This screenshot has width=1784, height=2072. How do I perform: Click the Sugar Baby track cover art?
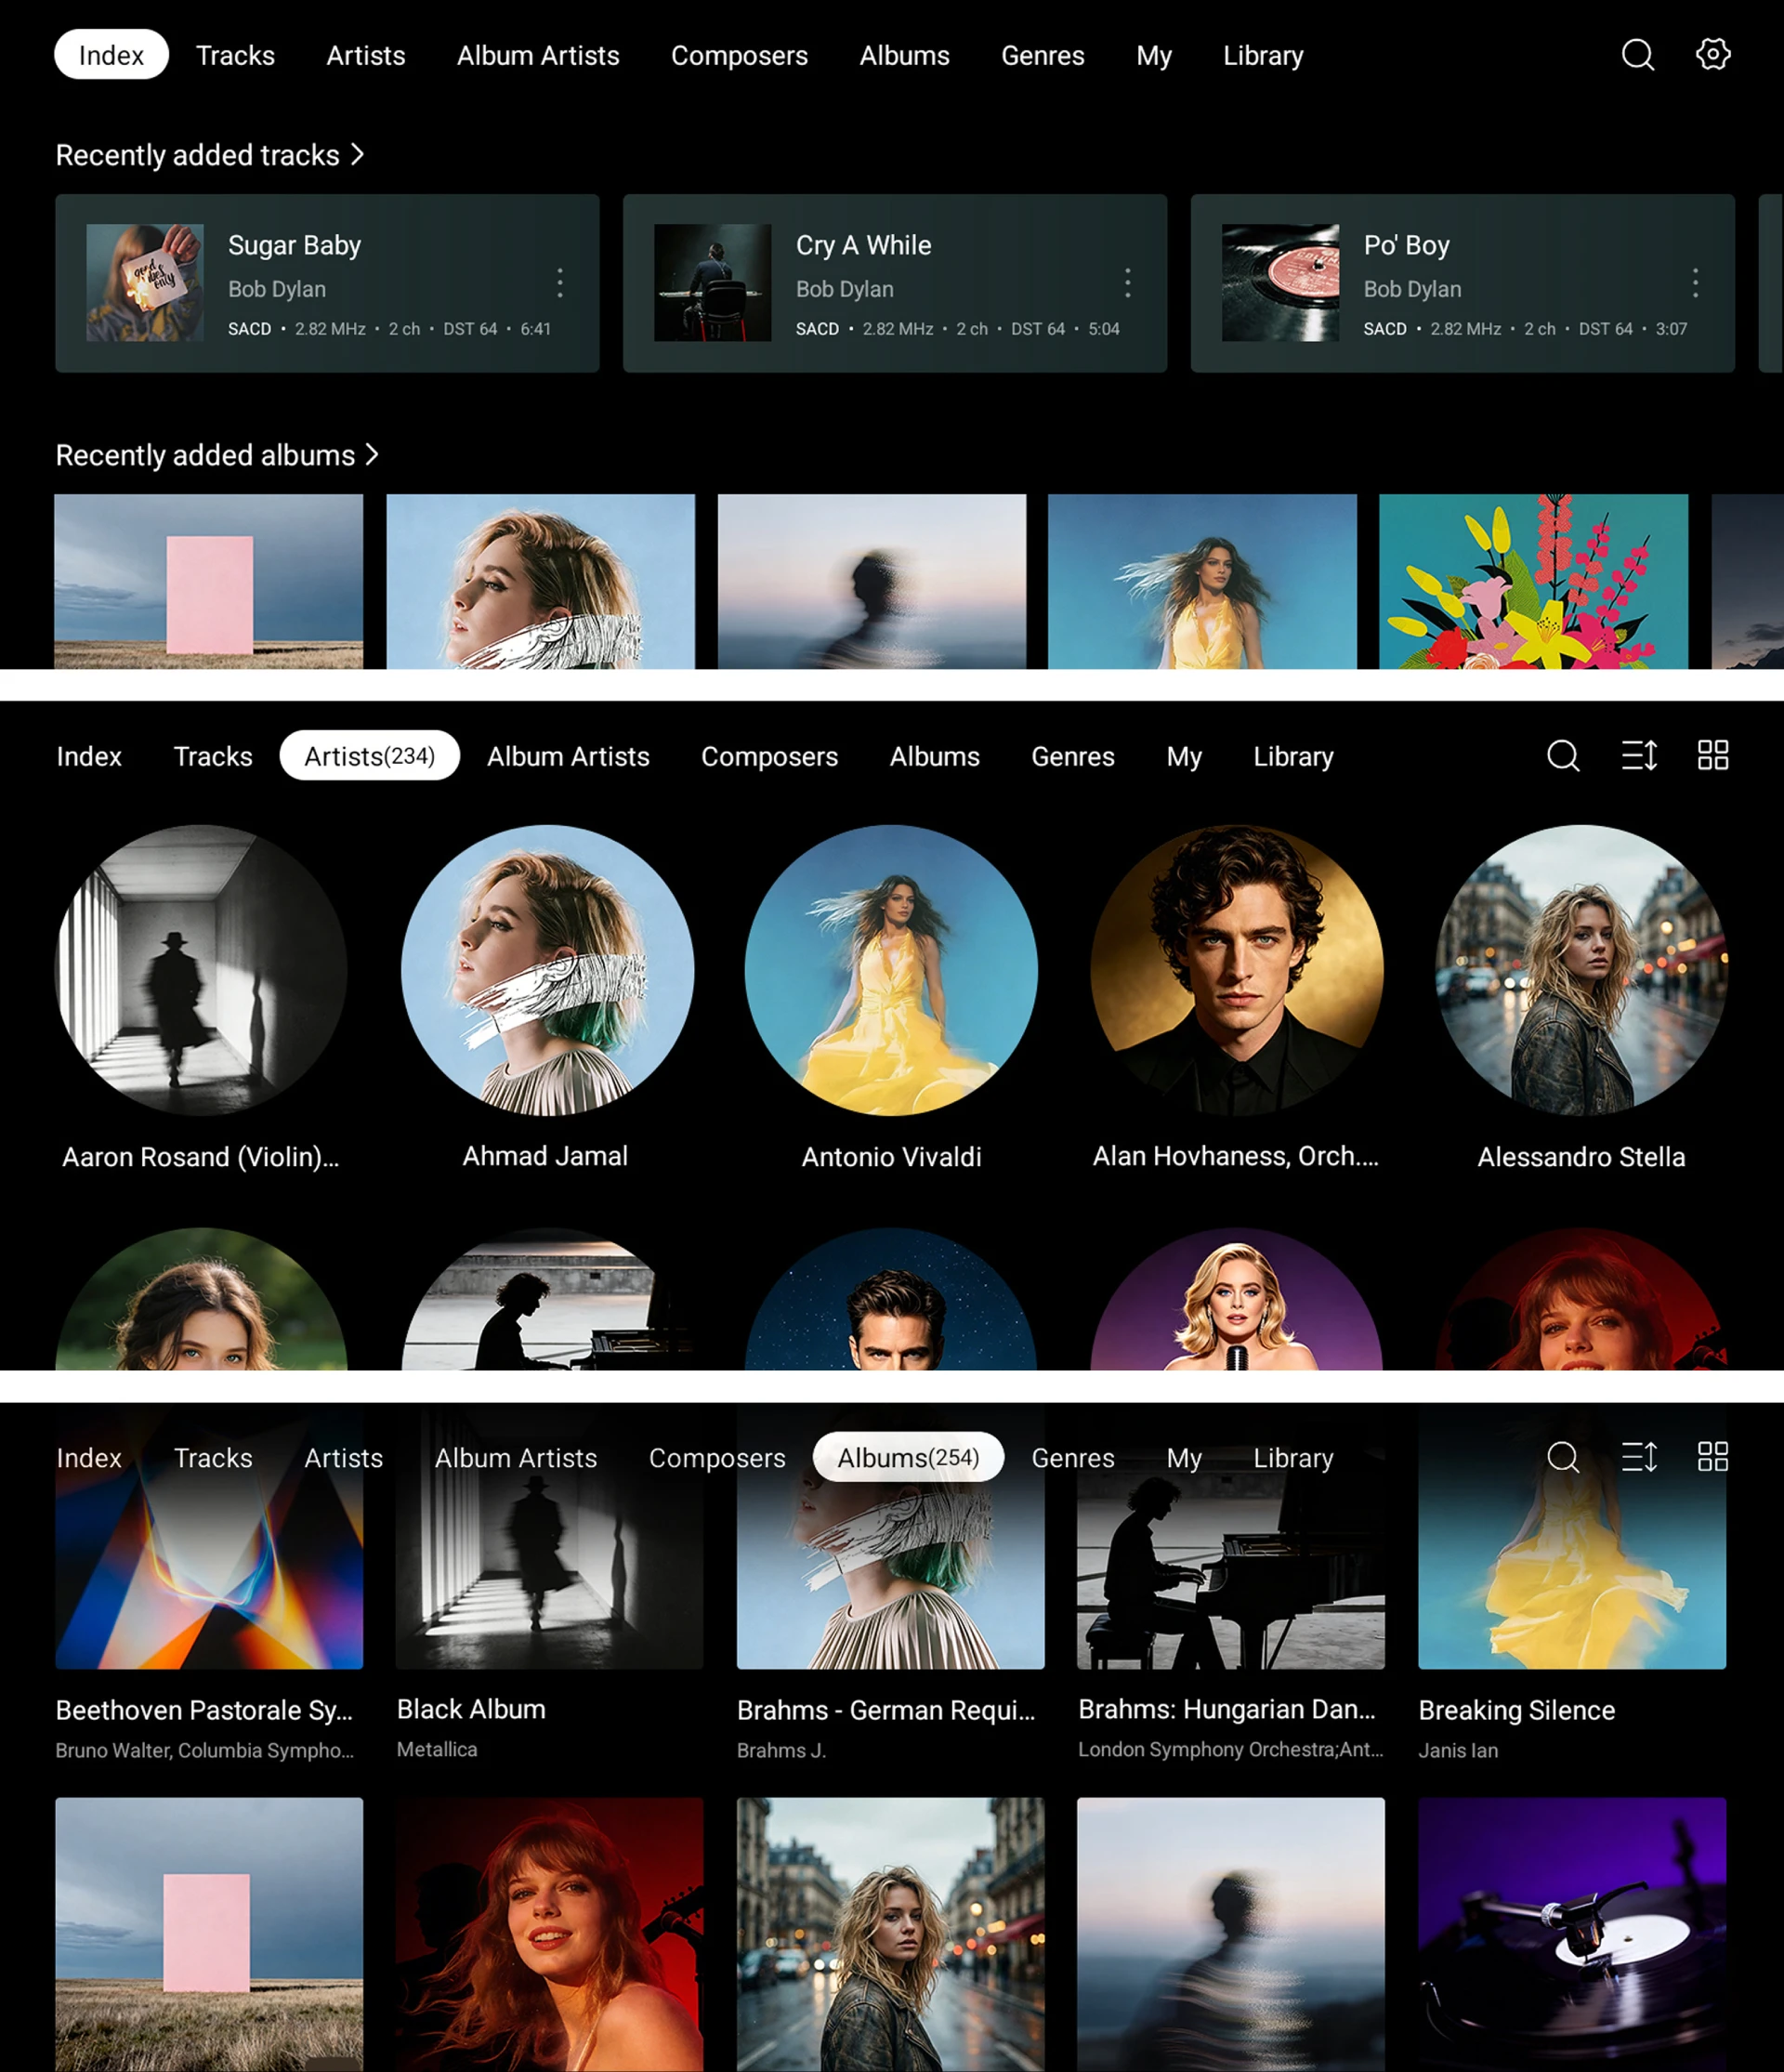(x=145, y=283)
